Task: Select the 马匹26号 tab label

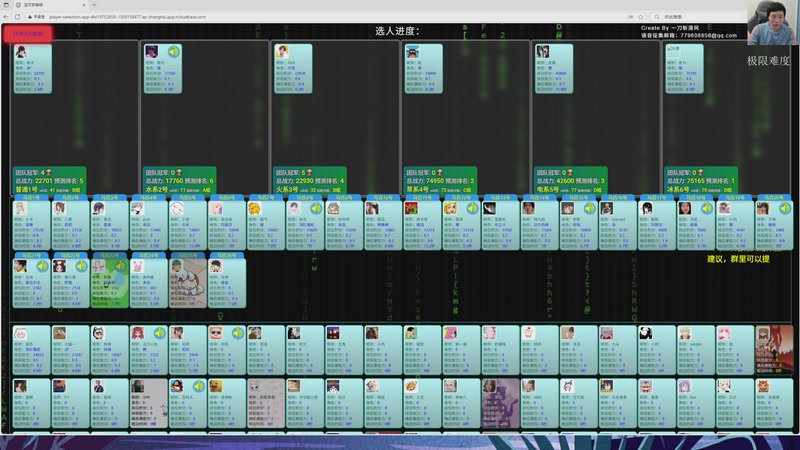Action: point(227,255)
